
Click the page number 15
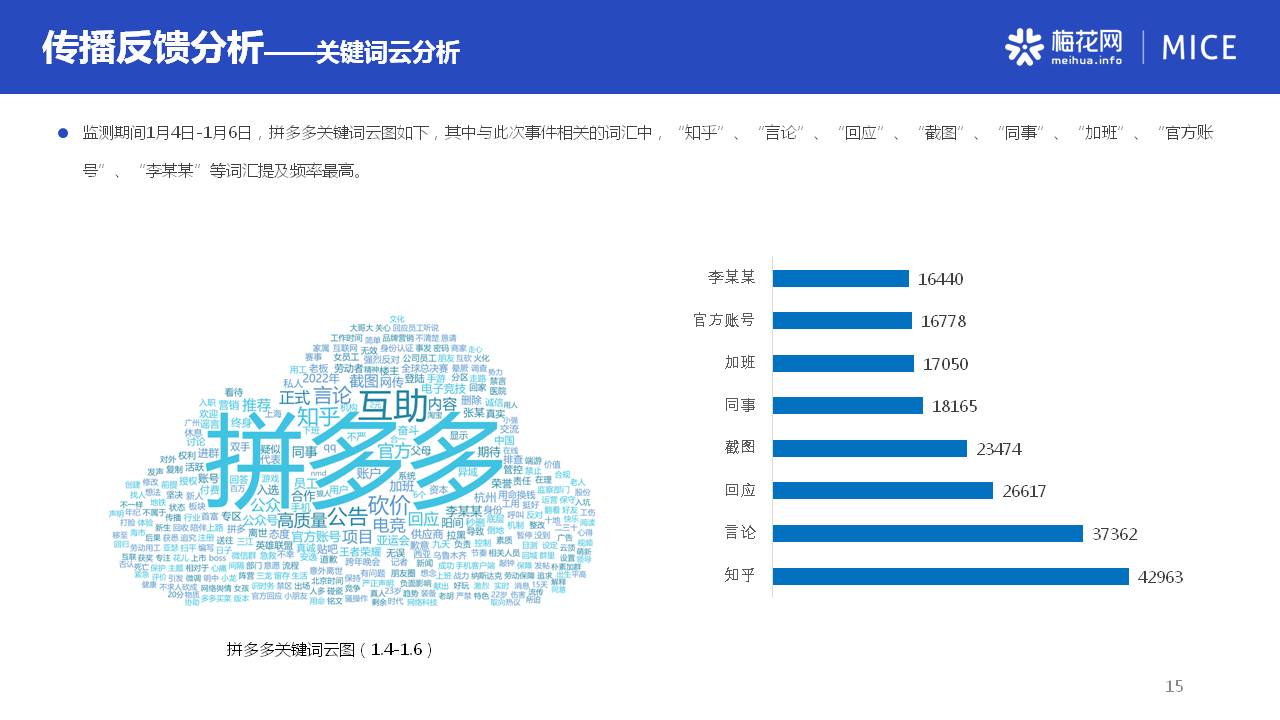point(1174,686)
